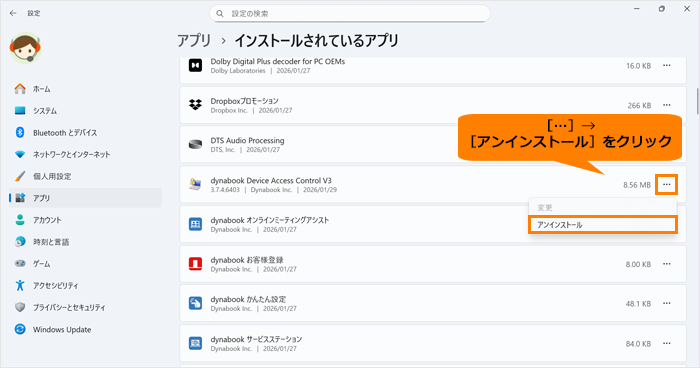The height and width of the screenshot is (368, 700).
Task: Open the Accounts person icon
Action: point(20,220)
